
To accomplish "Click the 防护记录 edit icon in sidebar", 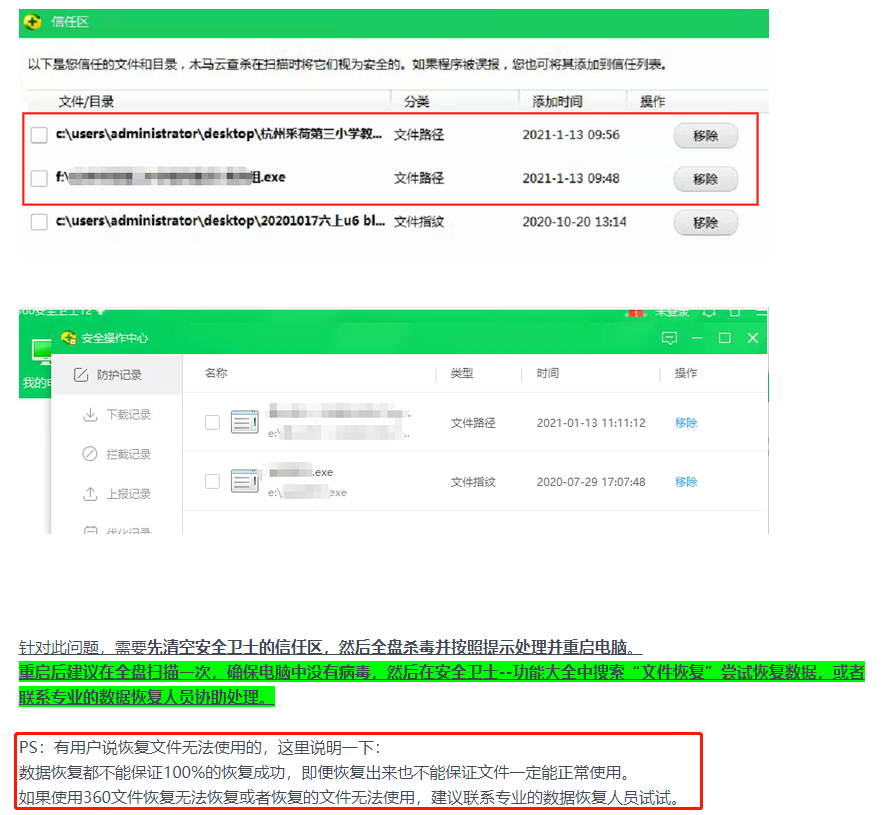I will pyautogui.click(x=81, y=375).
